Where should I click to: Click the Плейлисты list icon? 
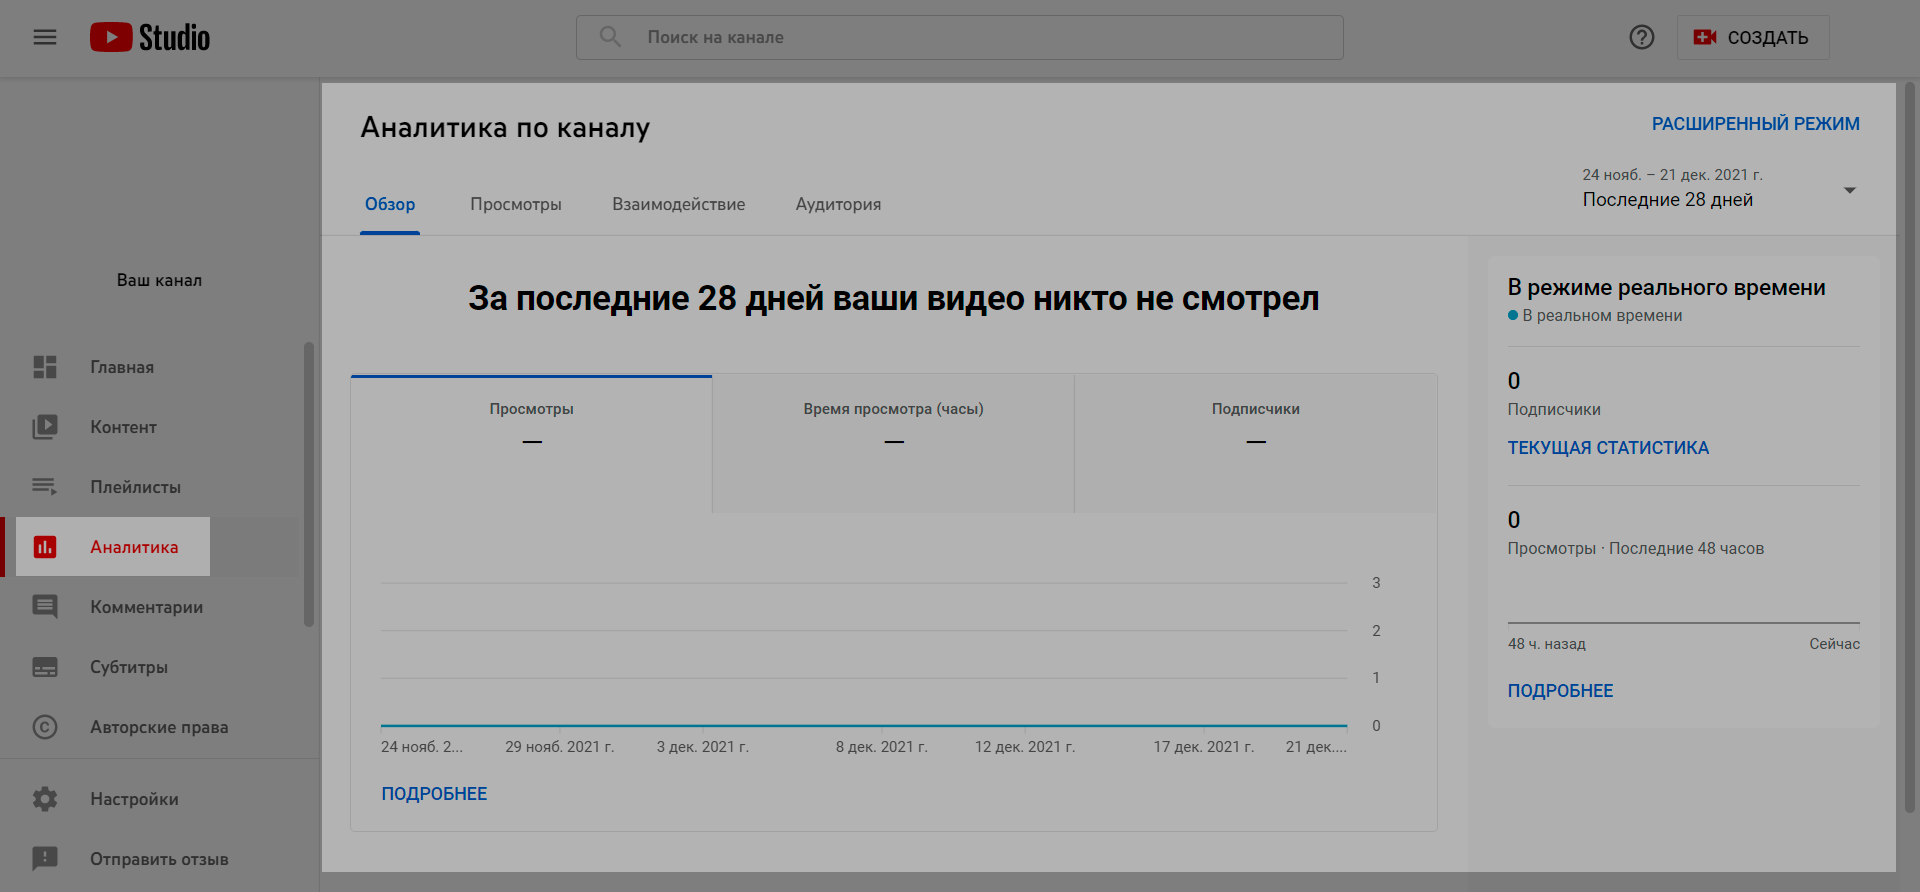(x=45, y=487)
